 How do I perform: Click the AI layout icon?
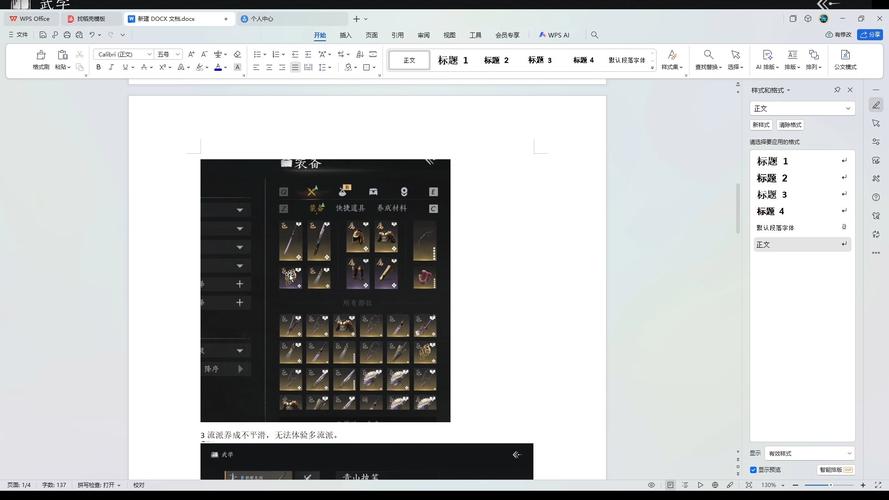click(x=767, y=54)
